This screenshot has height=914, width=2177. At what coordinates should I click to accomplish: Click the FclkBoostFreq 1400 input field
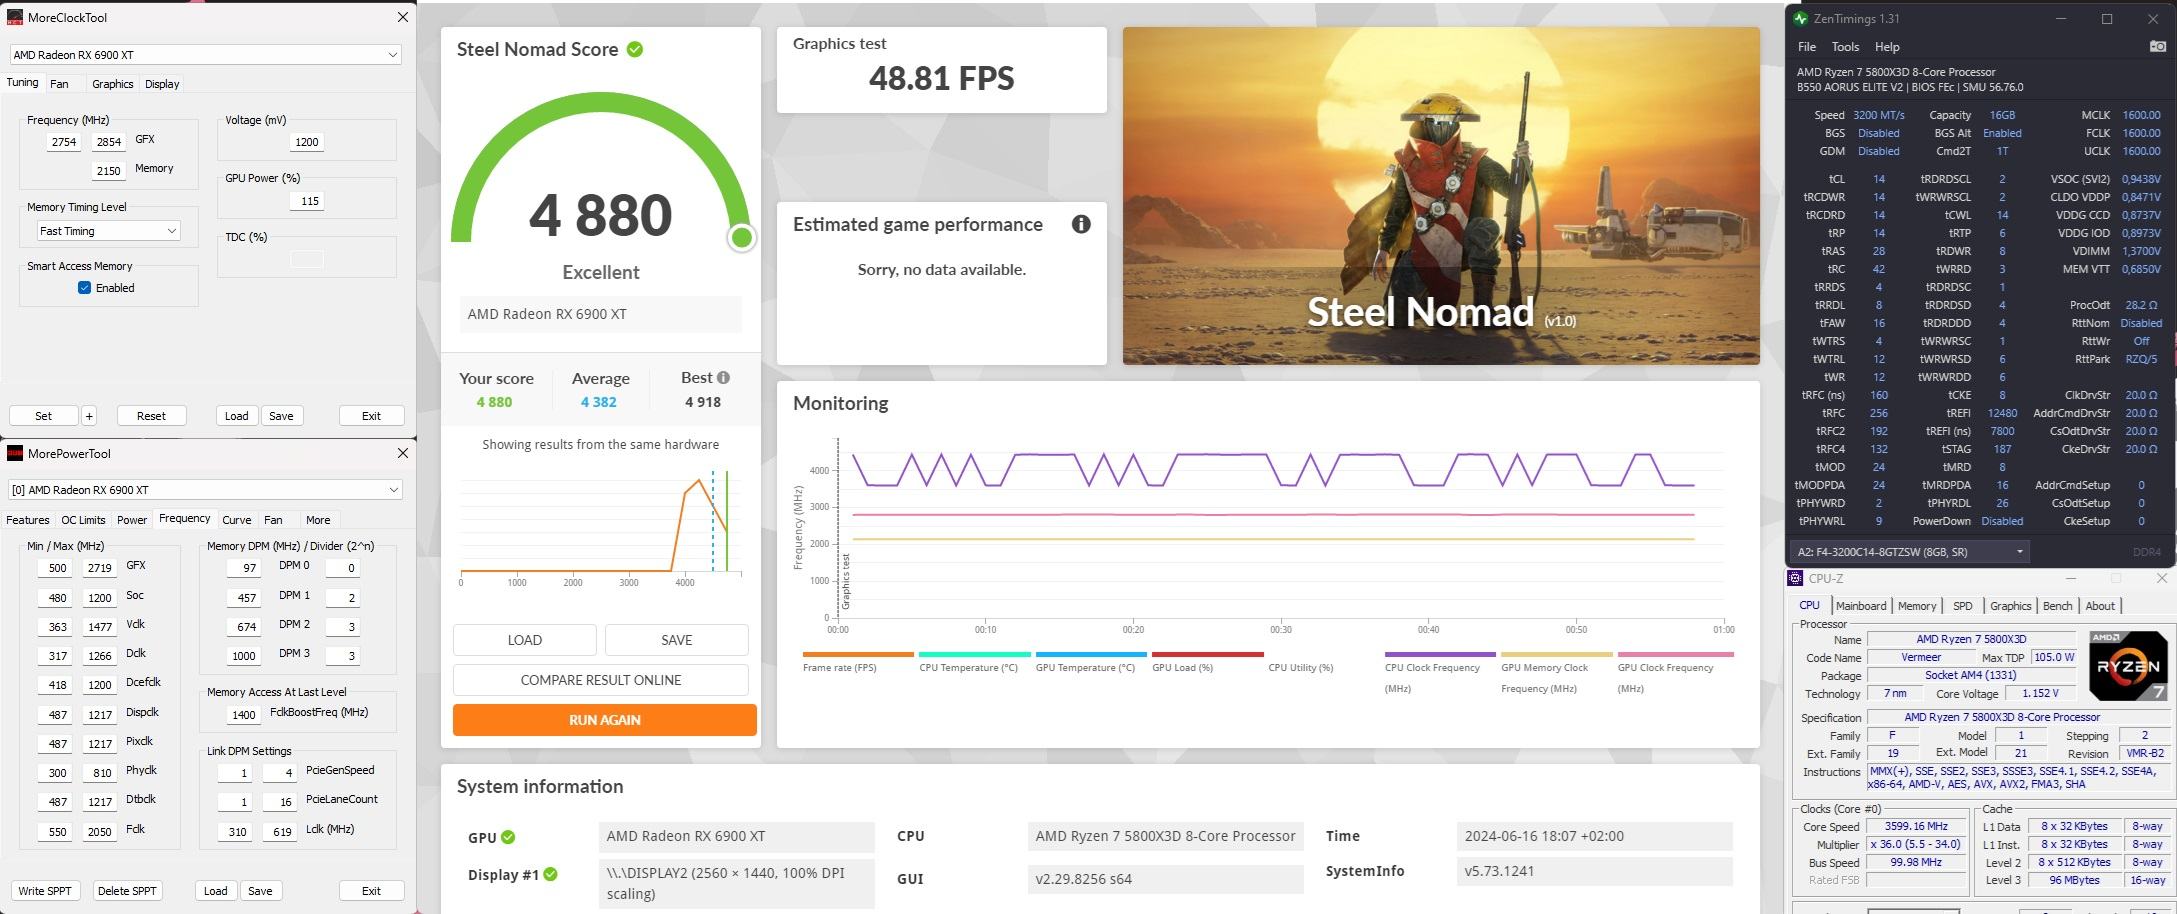[x=244, y=715]
